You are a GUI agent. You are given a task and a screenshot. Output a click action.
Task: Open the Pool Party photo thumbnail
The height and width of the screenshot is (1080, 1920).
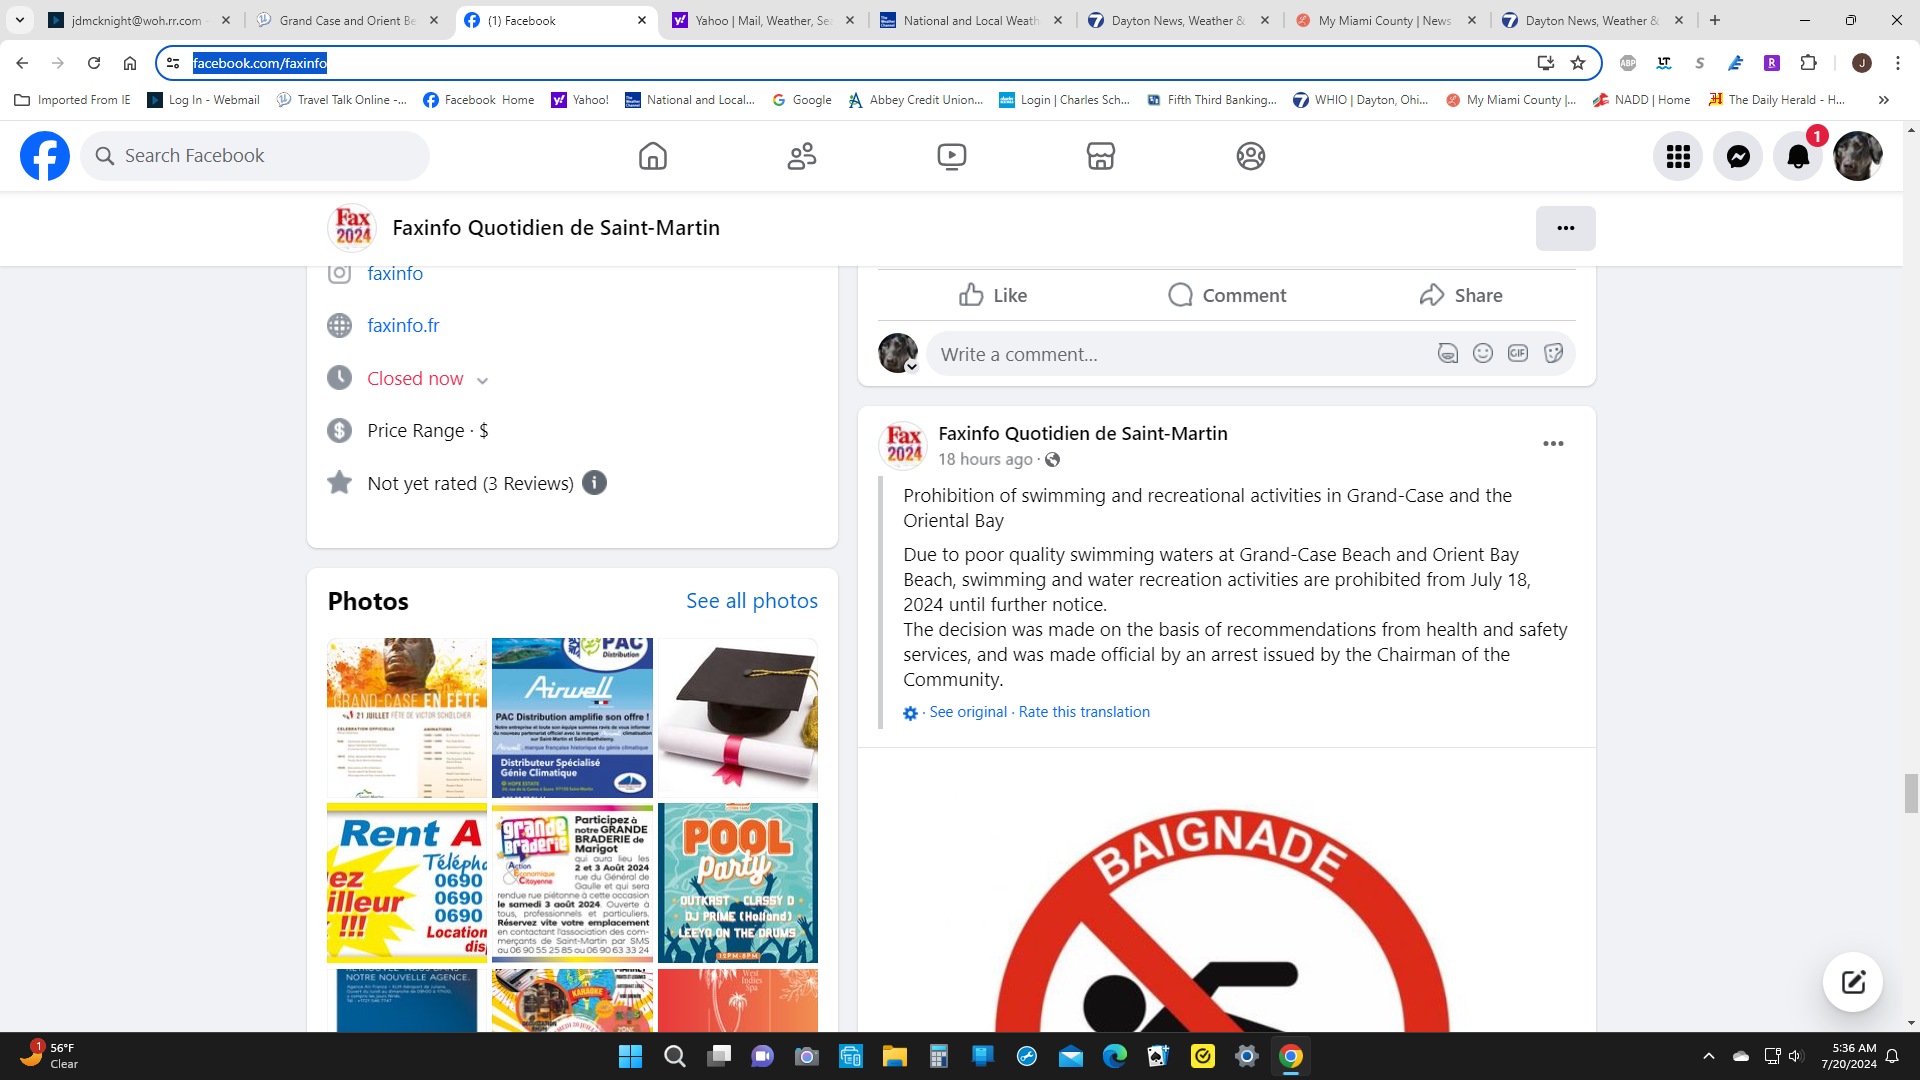737,882
